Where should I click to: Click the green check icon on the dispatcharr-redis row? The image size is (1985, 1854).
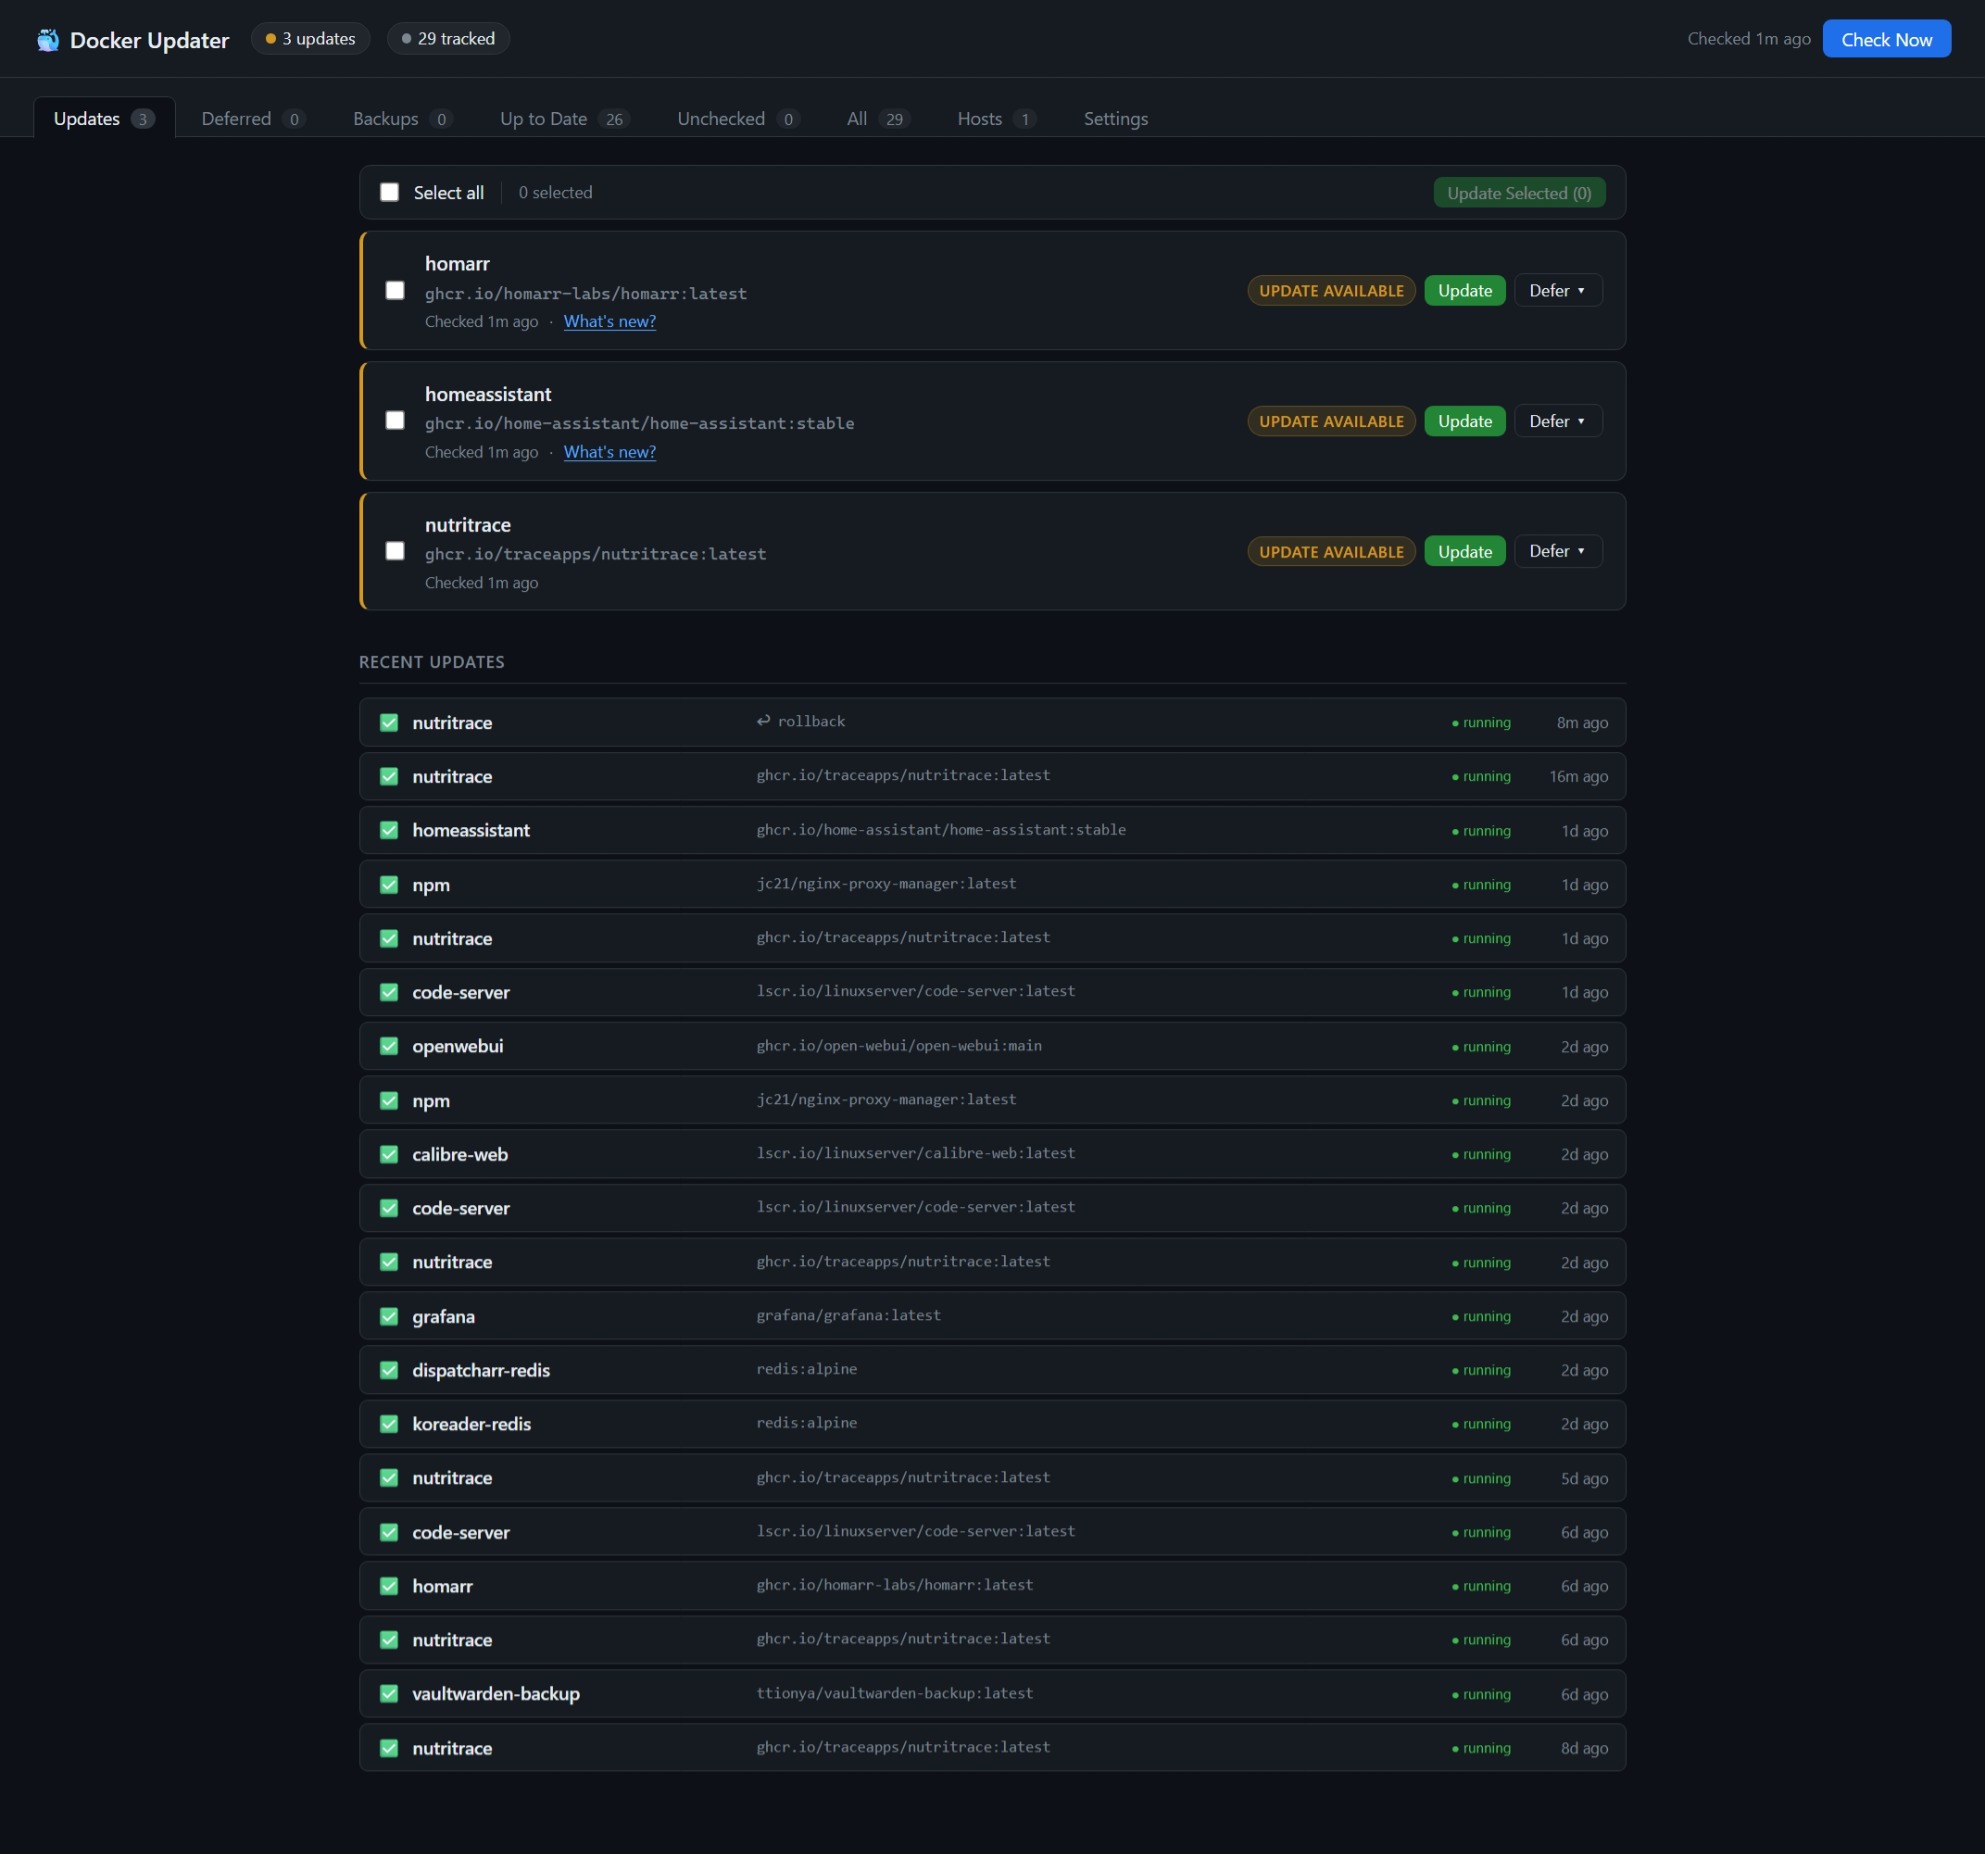click(389, 1370)
